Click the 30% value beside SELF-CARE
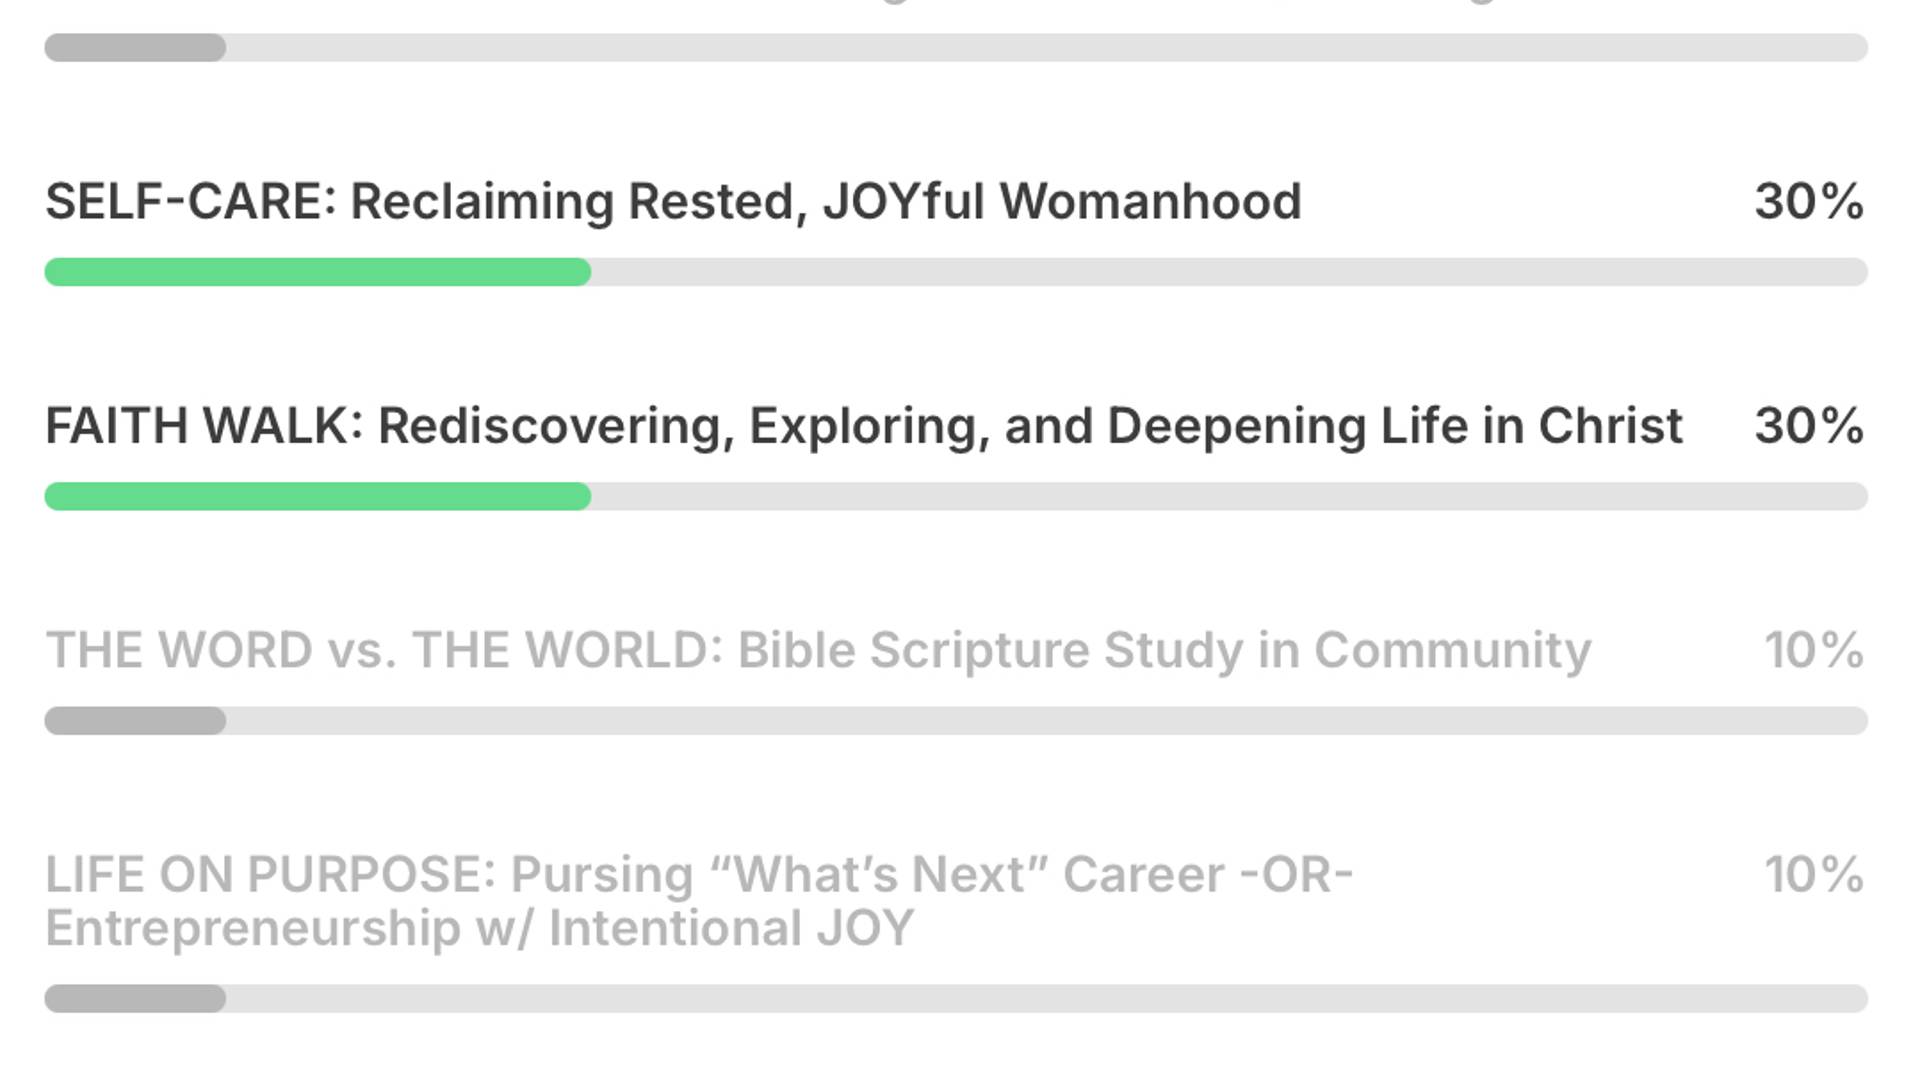Viewport: 1920px width, 1080px height. click(x=1808, y=201)
